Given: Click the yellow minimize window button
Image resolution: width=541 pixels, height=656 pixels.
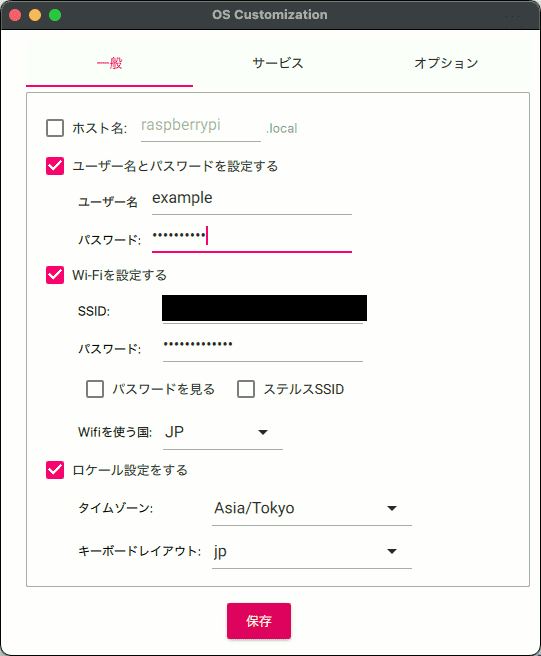Looking at the screenshot, I should 35,15.
